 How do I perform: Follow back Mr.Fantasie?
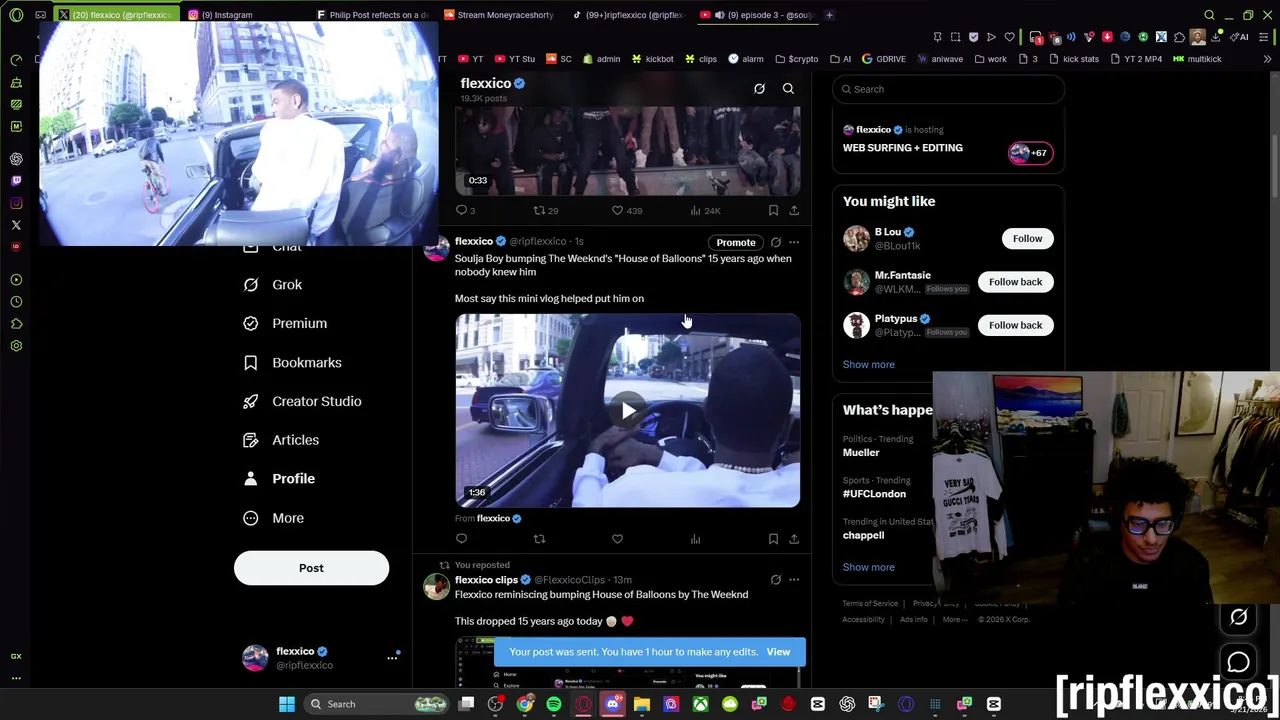1015,282
